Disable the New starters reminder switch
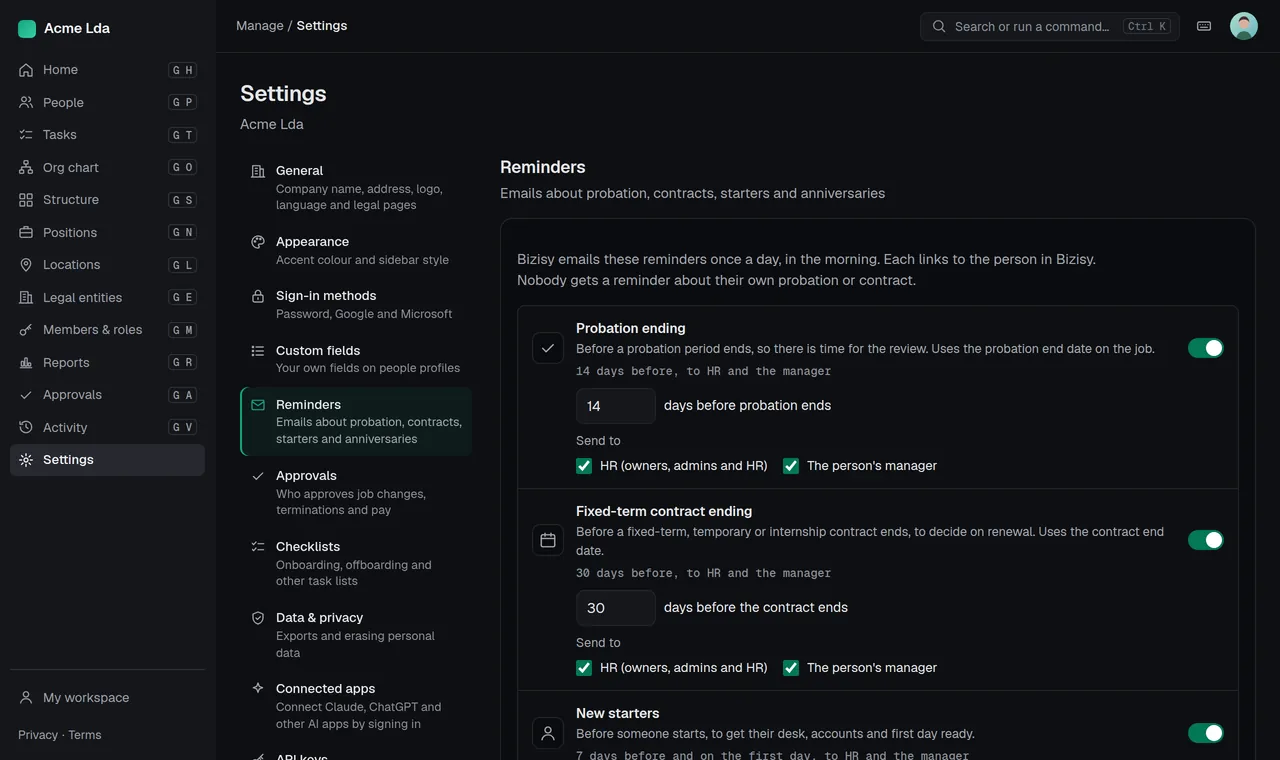1280x760 pixels. click(x=1206, y=733)
